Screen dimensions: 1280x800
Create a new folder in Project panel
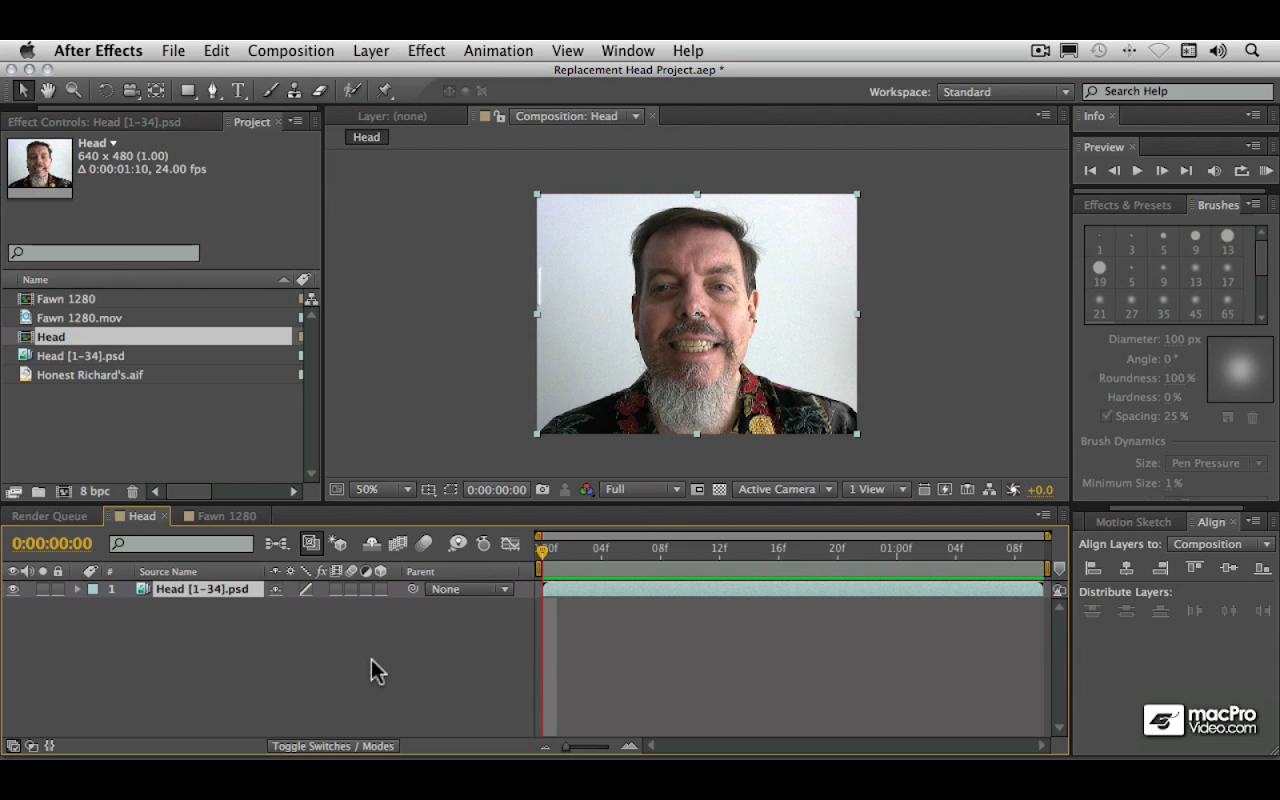(38, 492)
